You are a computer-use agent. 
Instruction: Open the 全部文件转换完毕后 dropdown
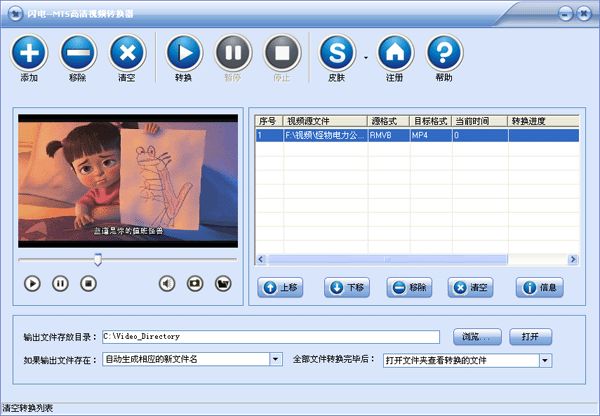[545, 360]
